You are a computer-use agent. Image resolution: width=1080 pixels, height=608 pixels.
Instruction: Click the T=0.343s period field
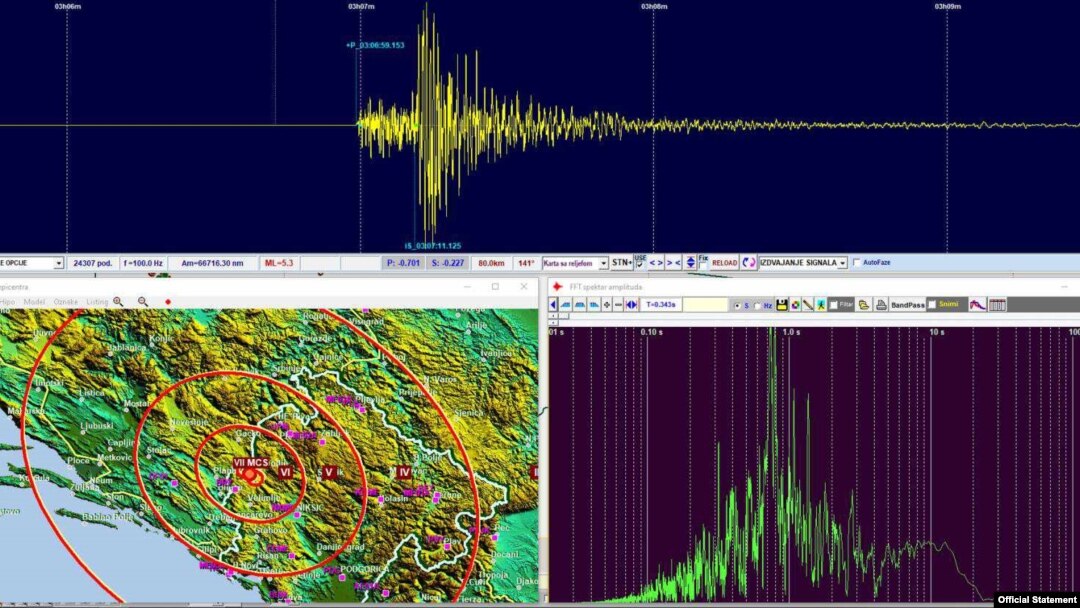[661, 304]
